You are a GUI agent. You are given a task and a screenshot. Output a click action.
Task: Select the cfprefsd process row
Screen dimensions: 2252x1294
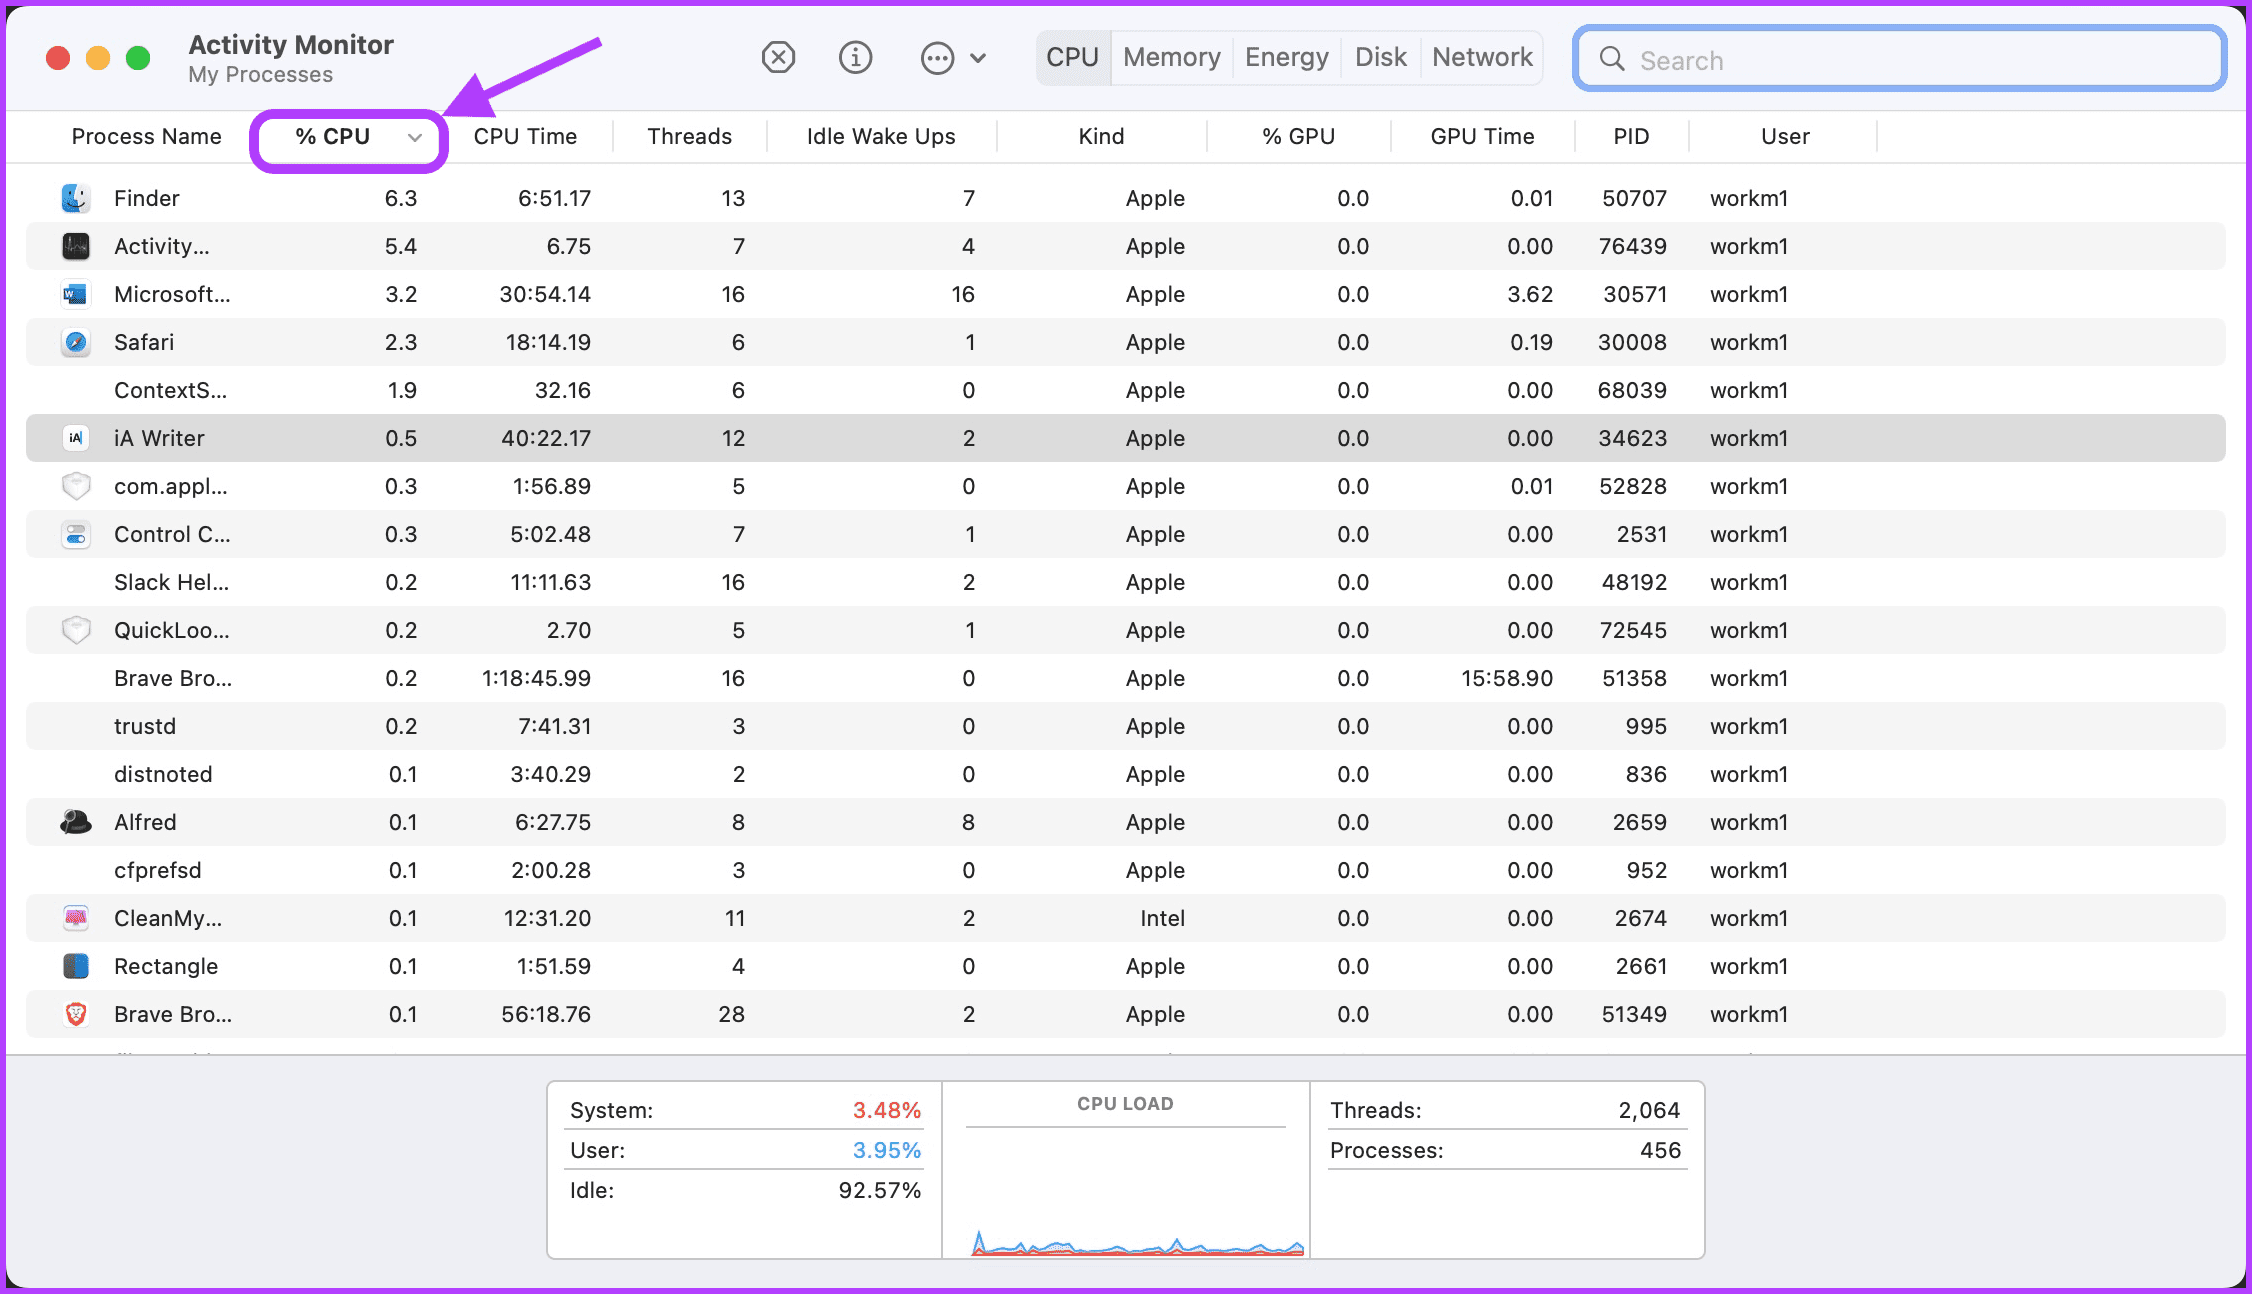1126,870
